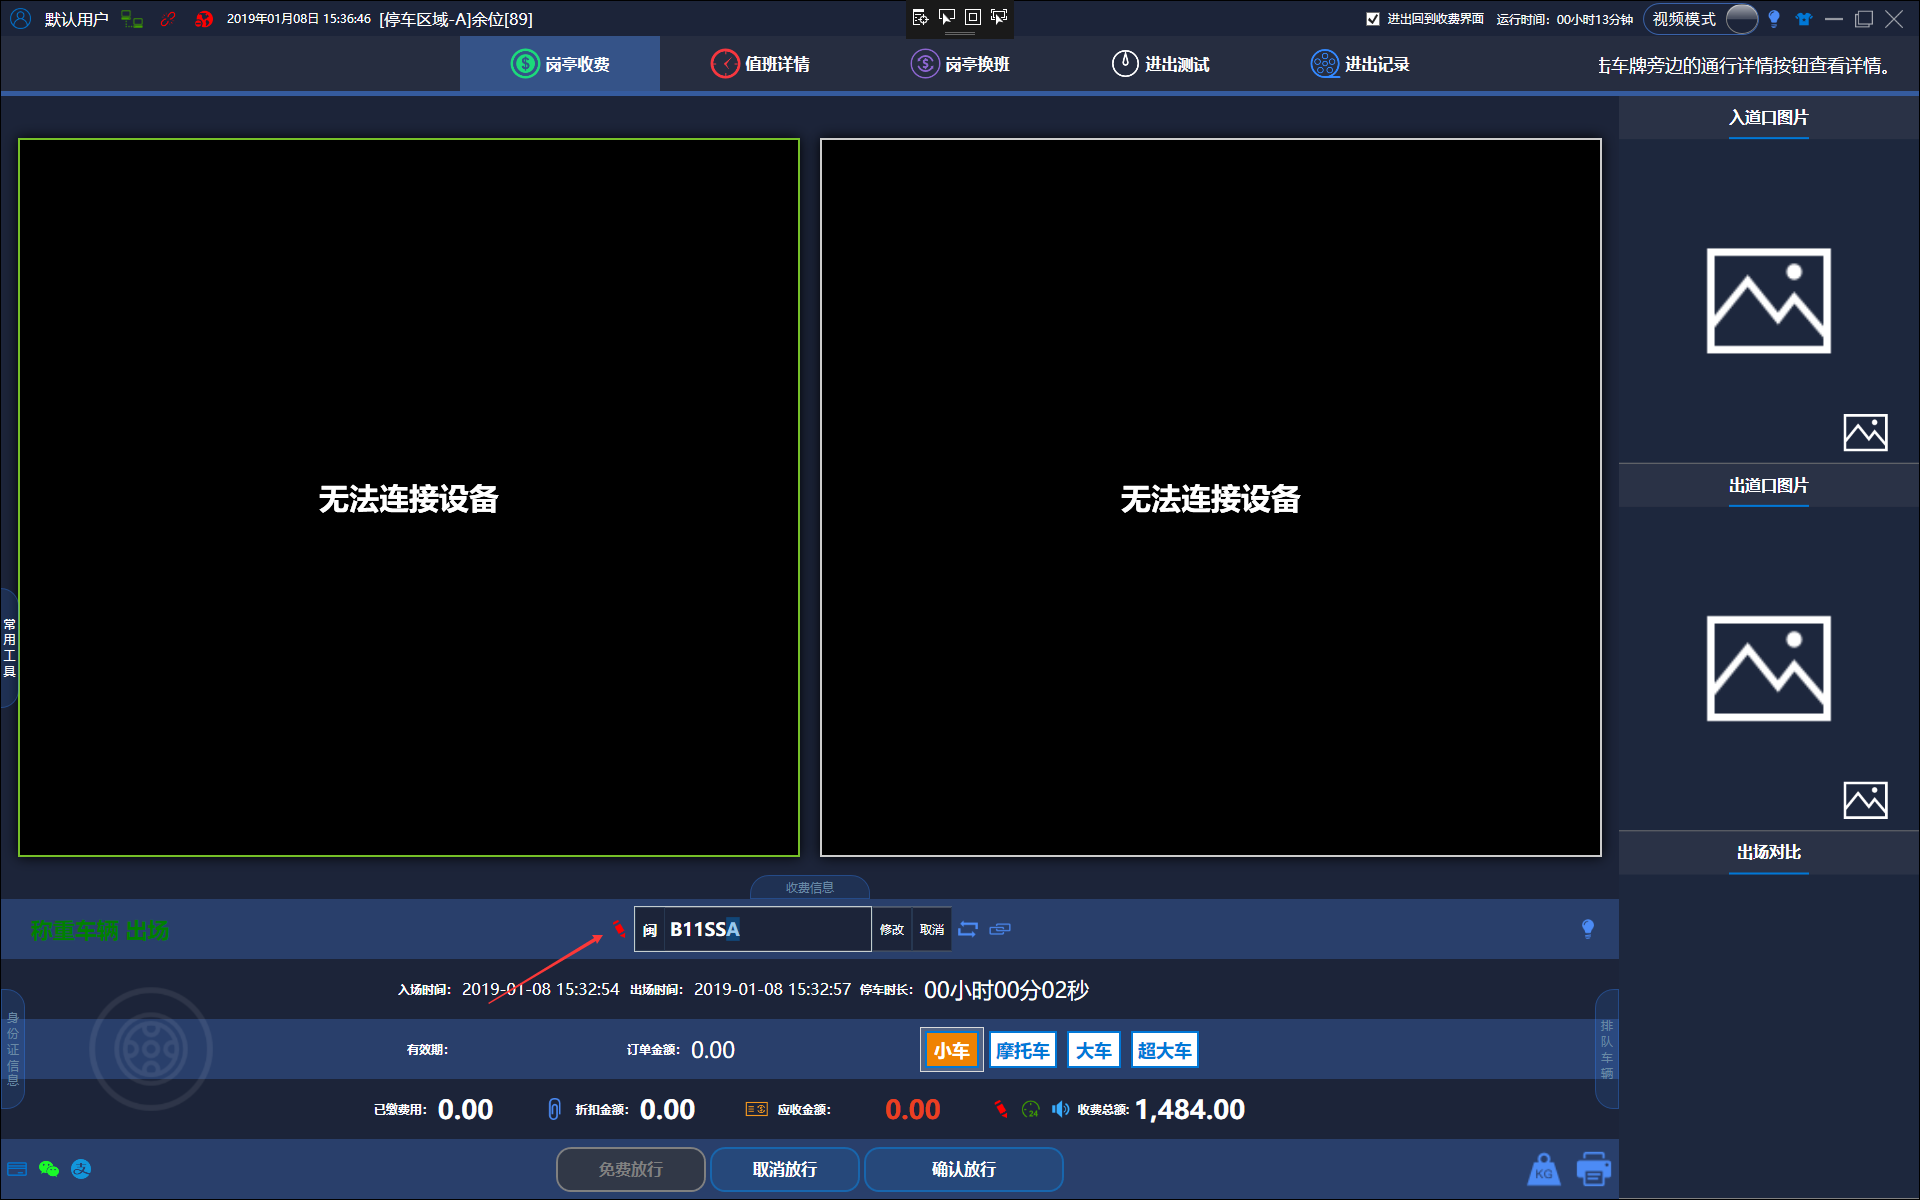Click the paperclip icon next to 折扣金额
This screenshot has width=1920, height=1200.
pyautogui.click(x=554, y=1109)
